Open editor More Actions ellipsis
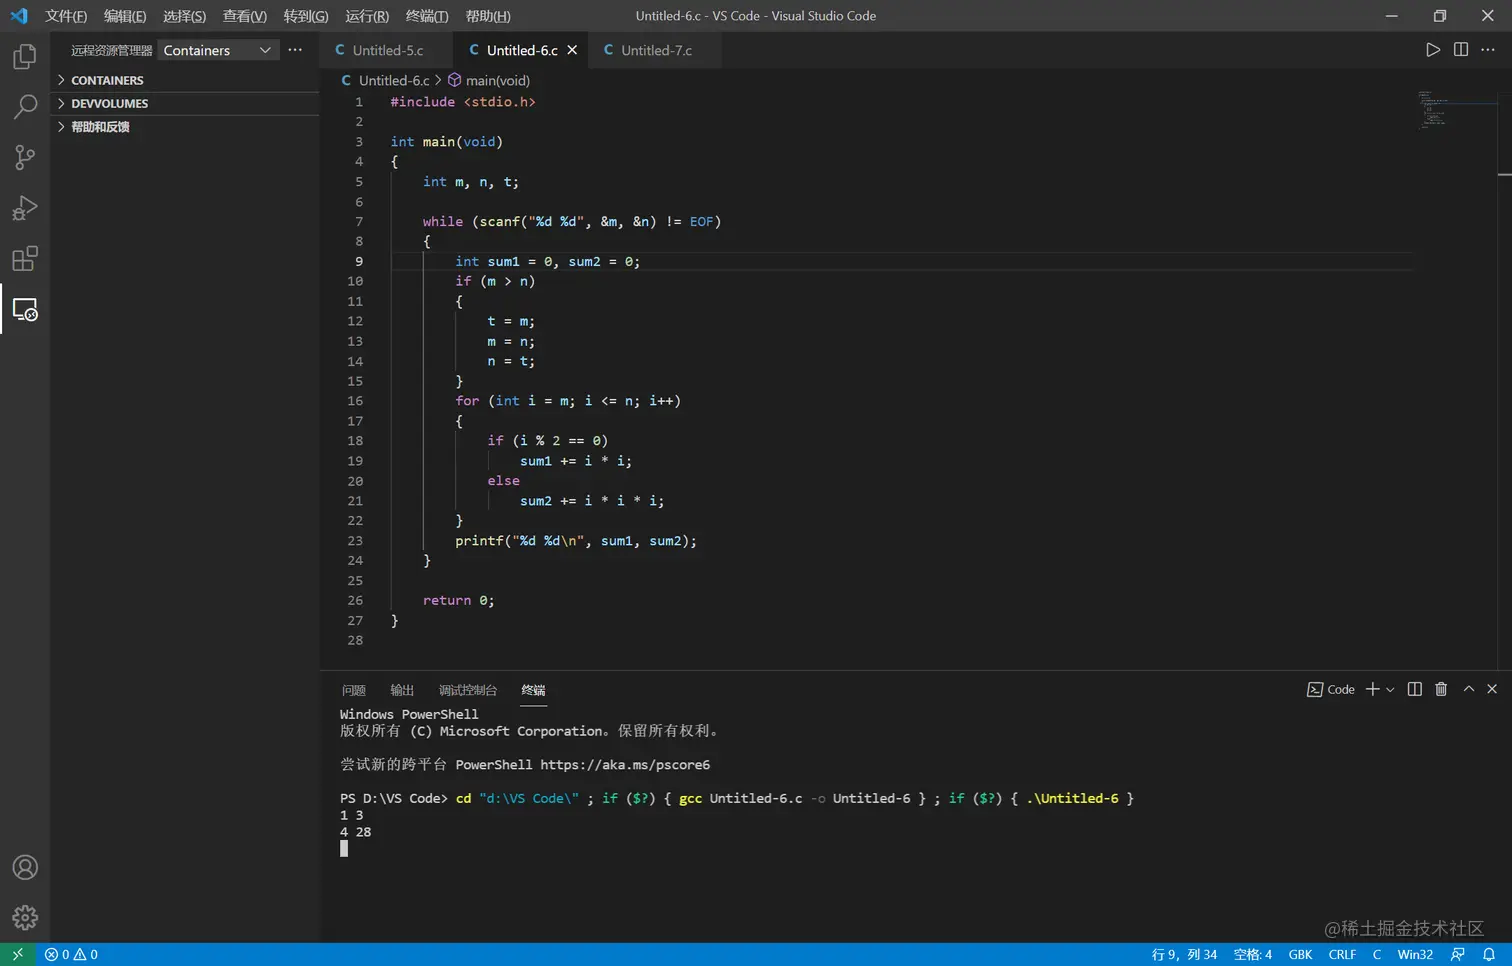This screenshot has height=966, width=1512. point(1488,50)
